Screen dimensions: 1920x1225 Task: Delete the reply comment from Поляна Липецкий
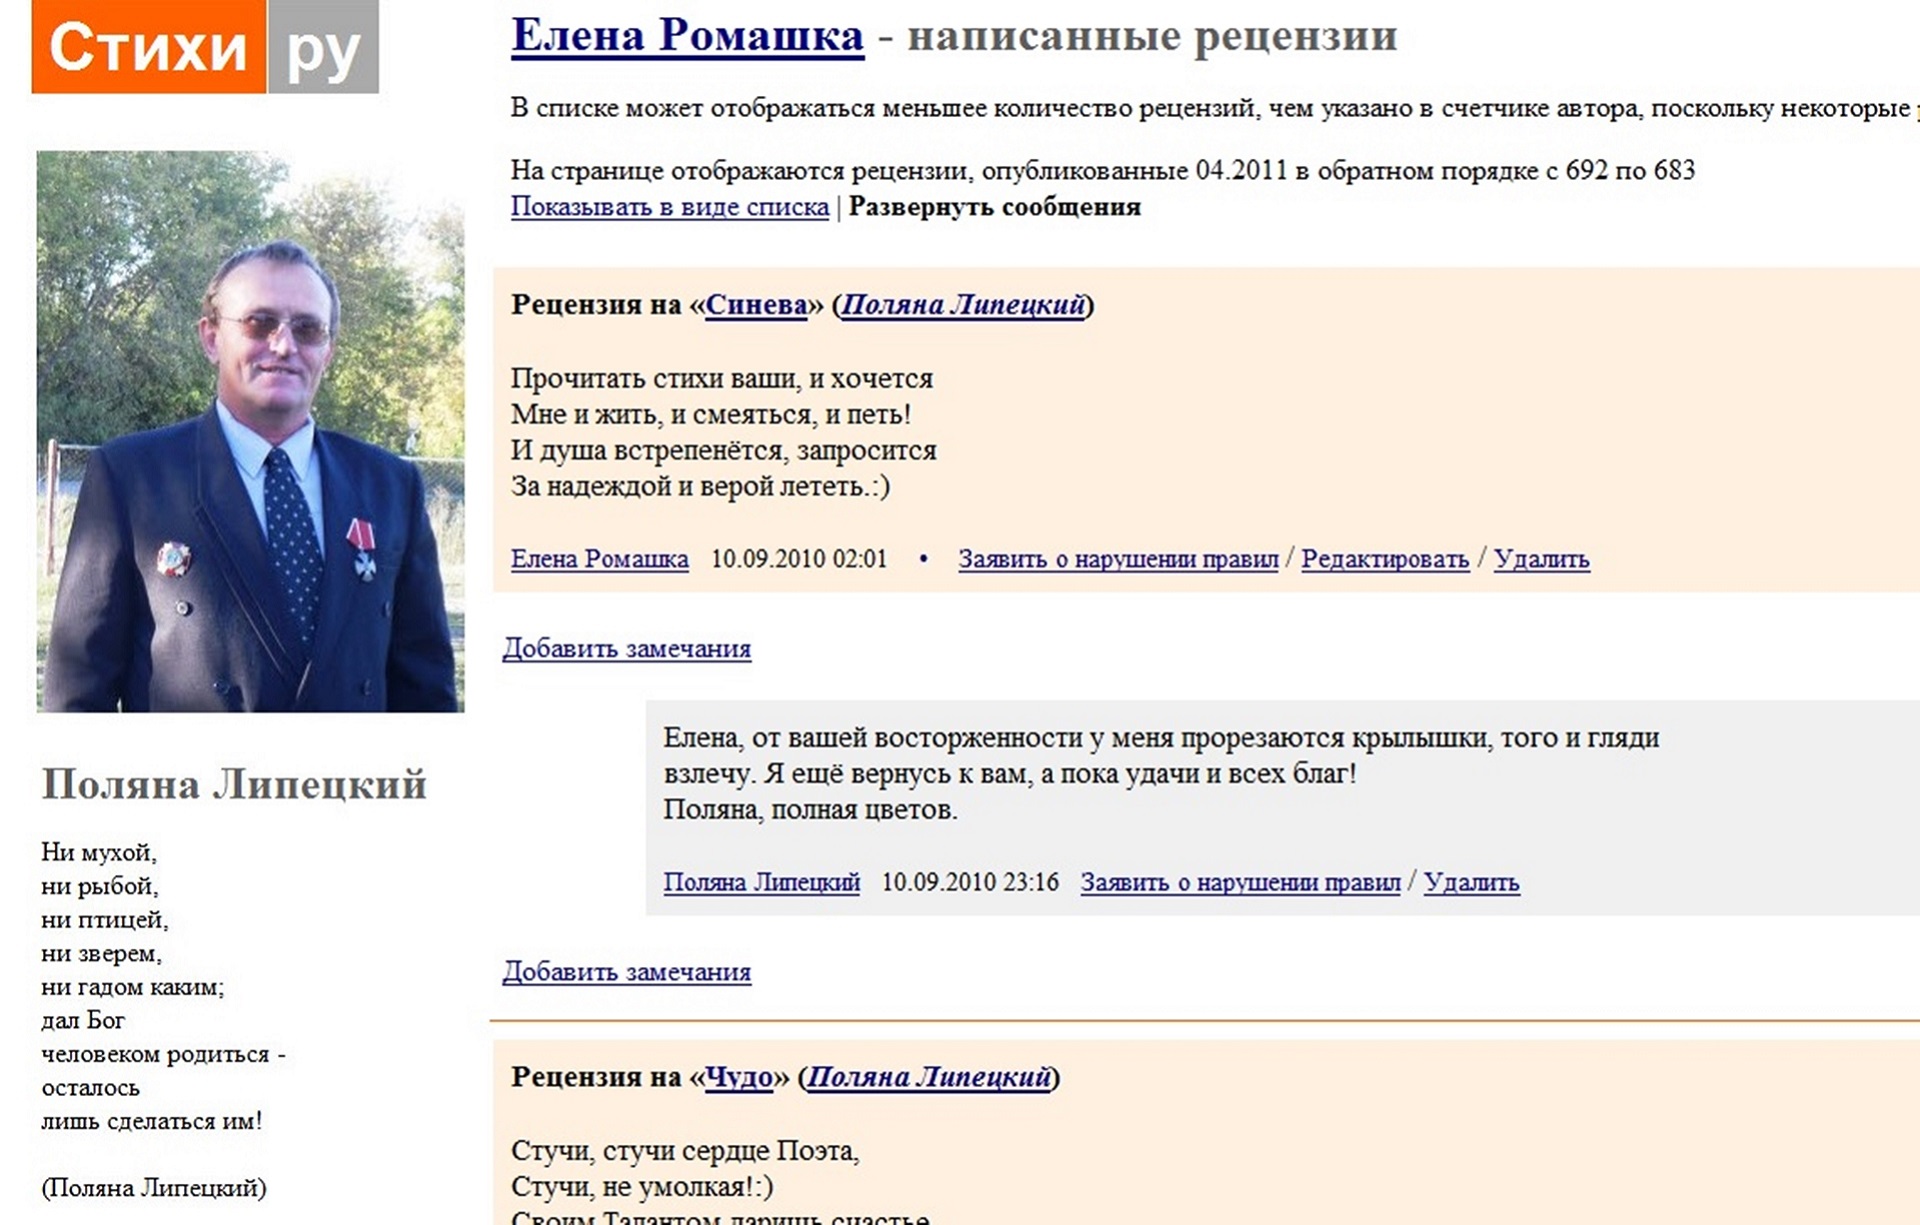(1472, 882)
